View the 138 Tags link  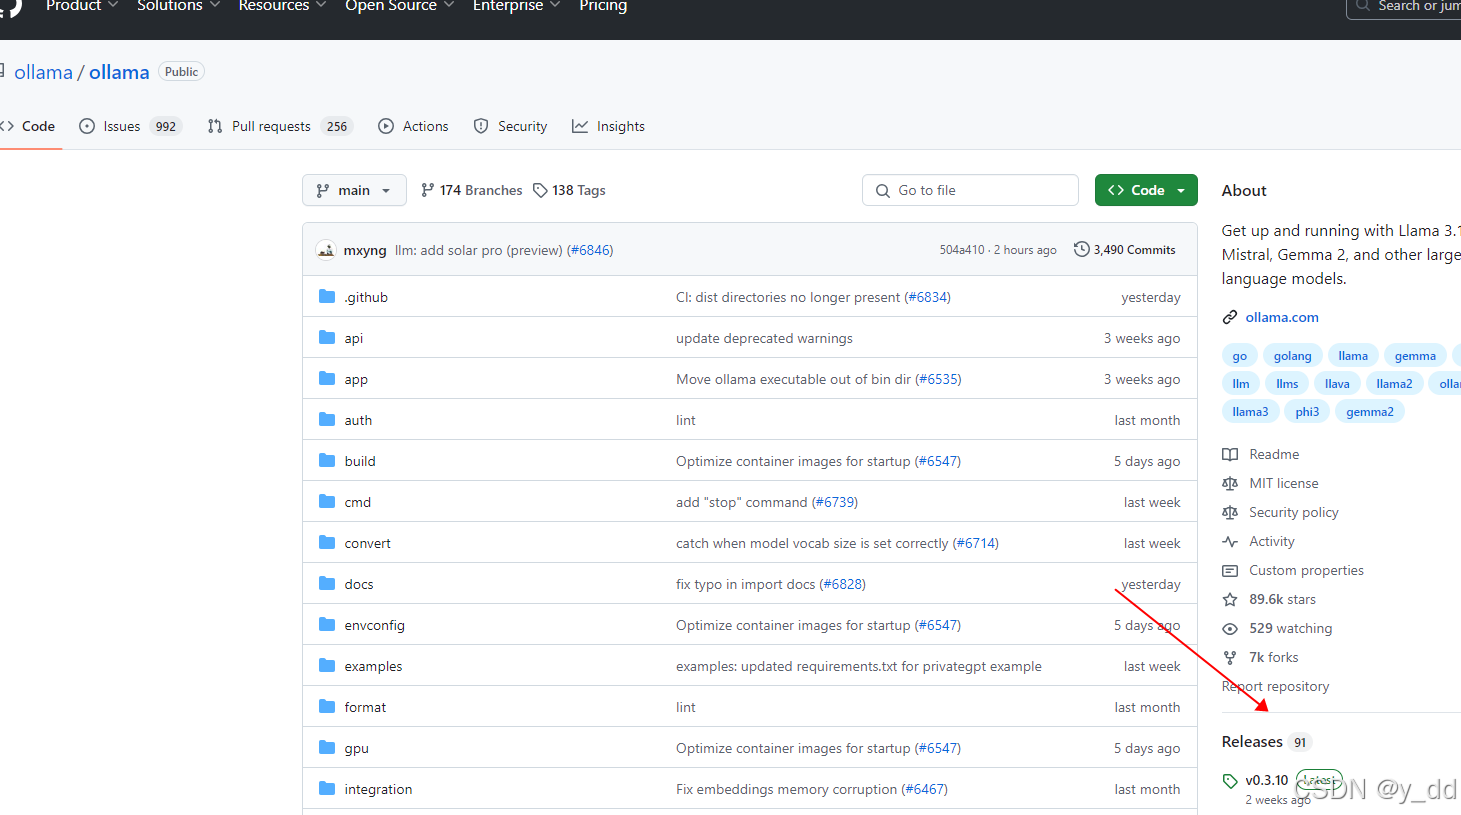click(x=569, y=190)
